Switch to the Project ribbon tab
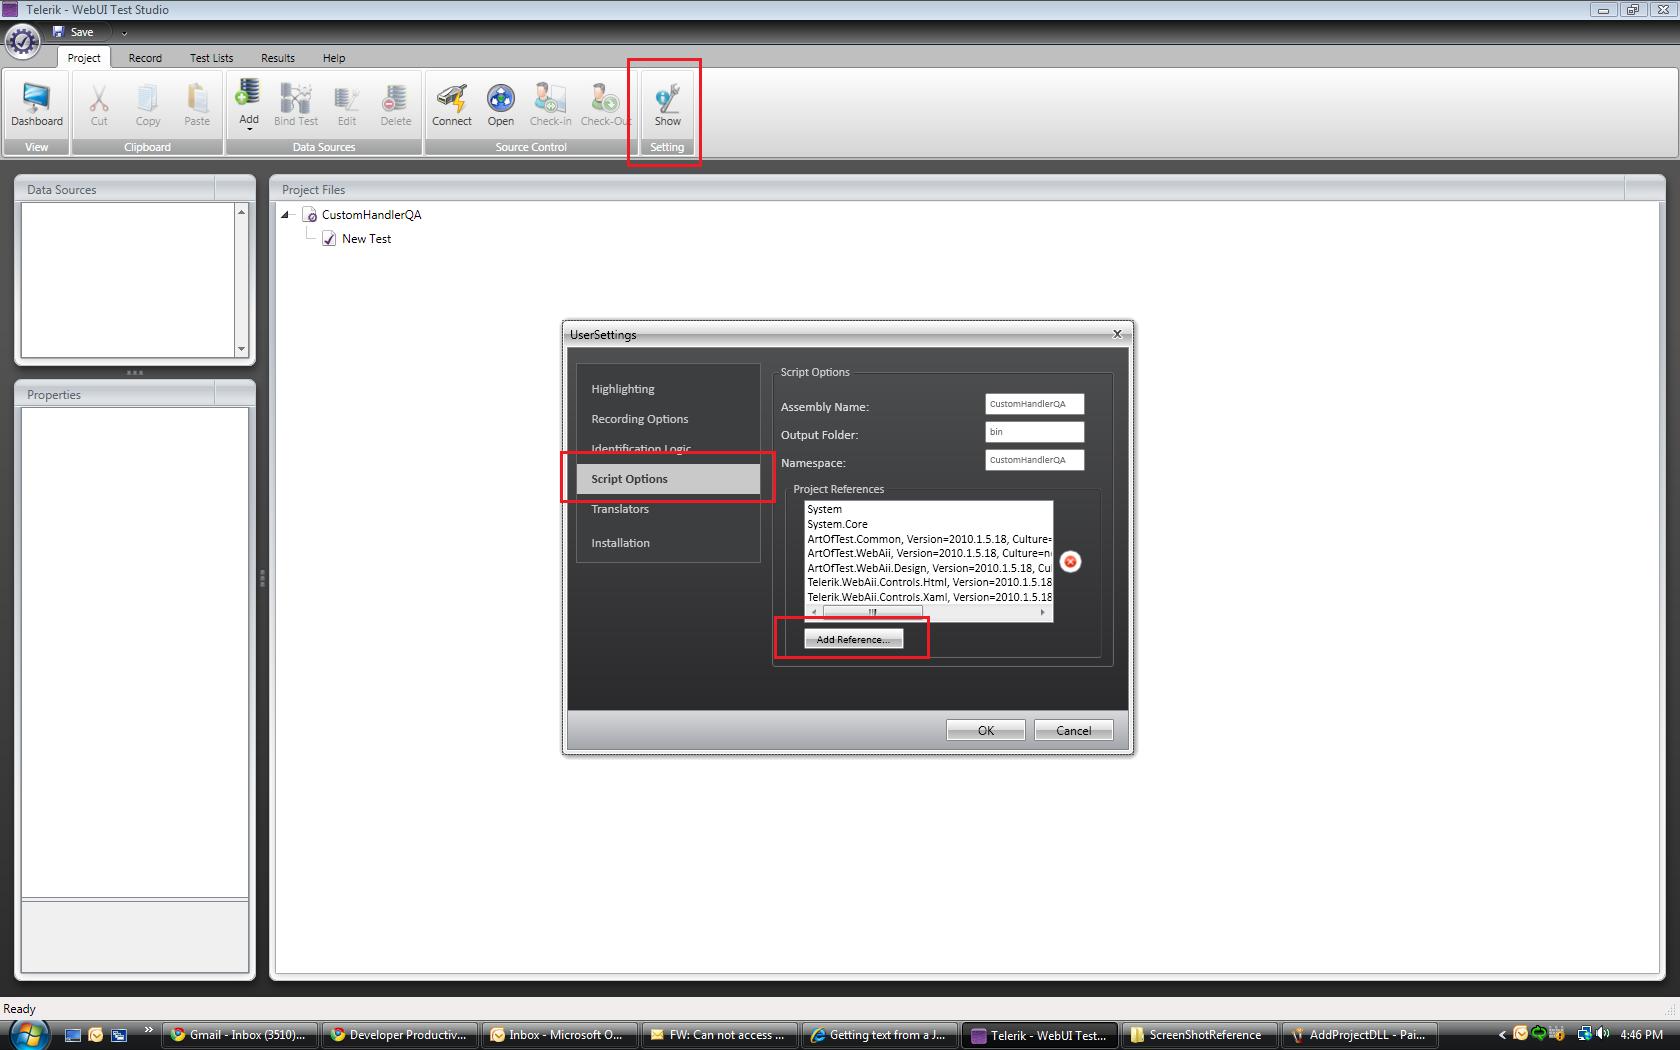Image resolution: width=1680 pixels, height=1050 pixels. click(84, 58)
